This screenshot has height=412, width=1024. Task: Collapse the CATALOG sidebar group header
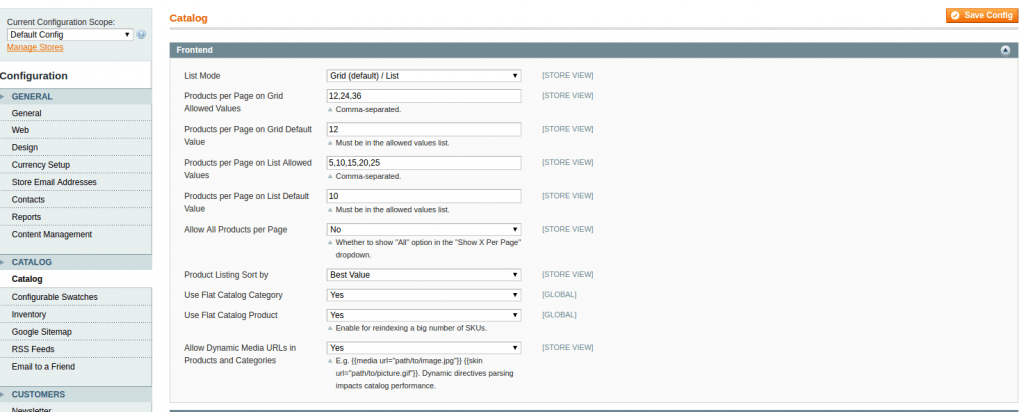(76, 262)
